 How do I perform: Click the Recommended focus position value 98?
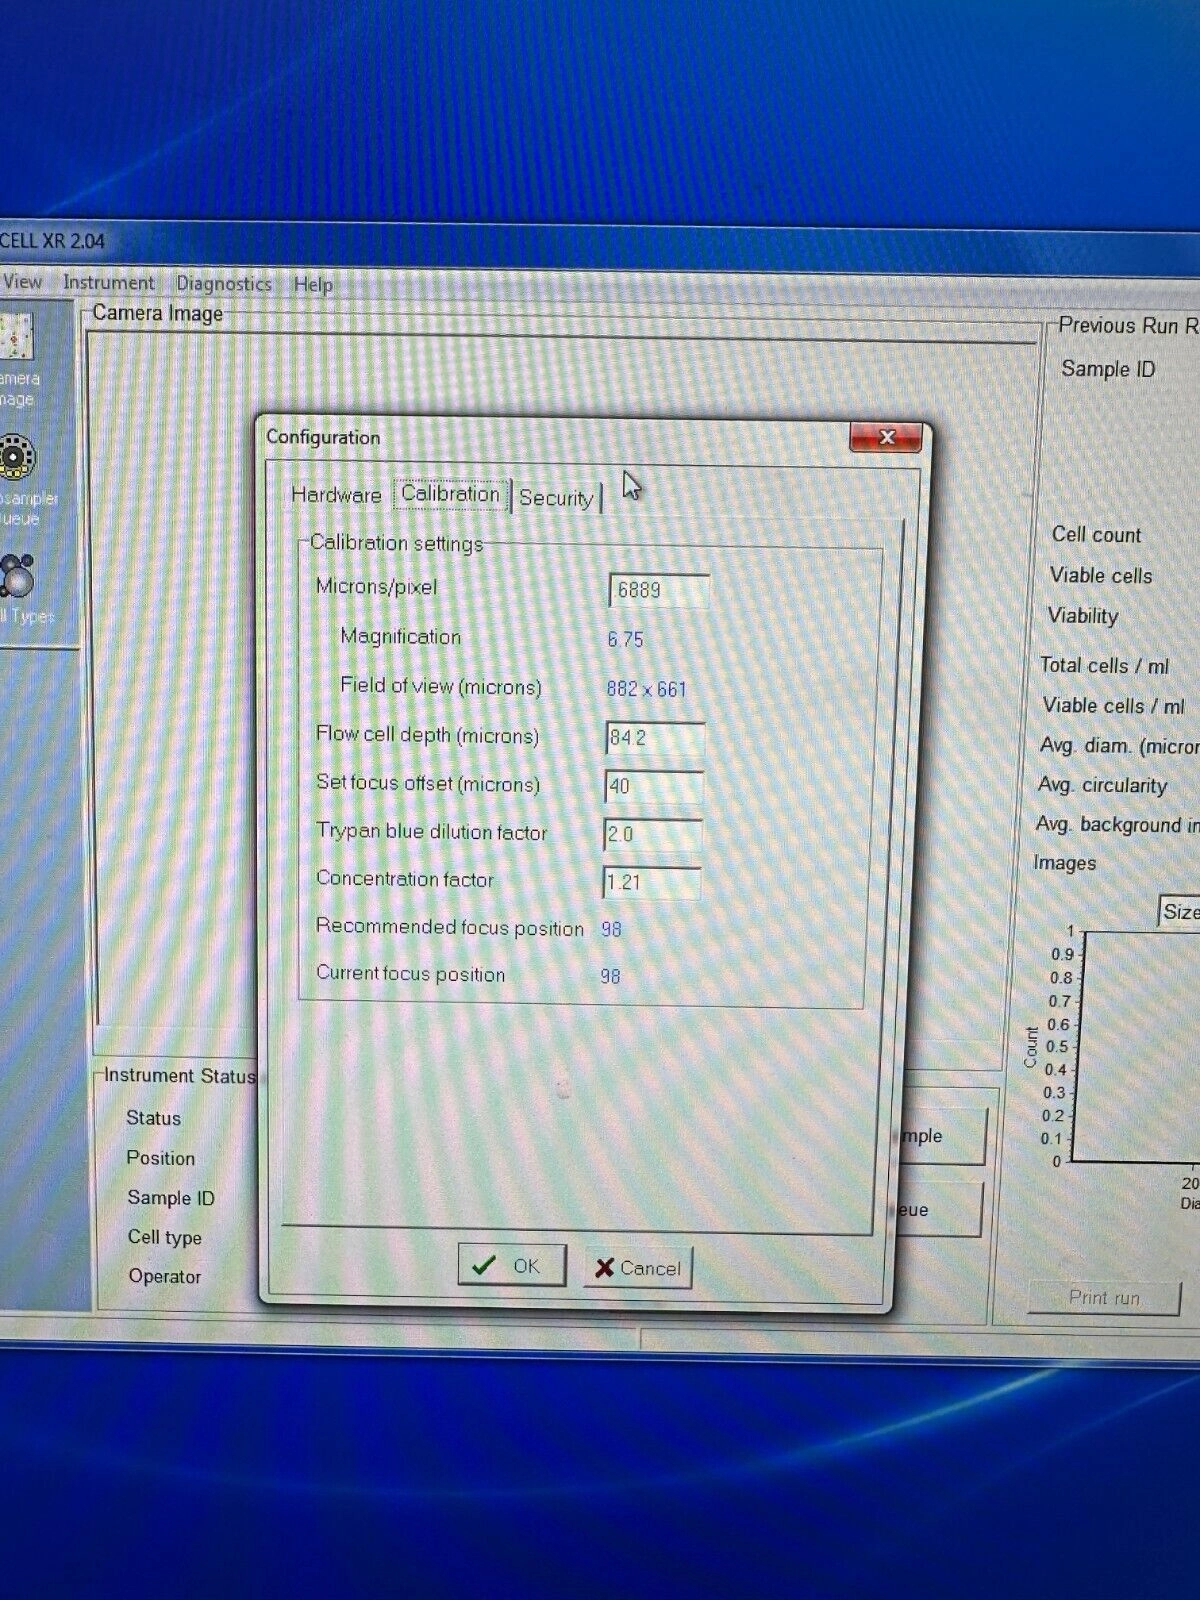point(611,929)
